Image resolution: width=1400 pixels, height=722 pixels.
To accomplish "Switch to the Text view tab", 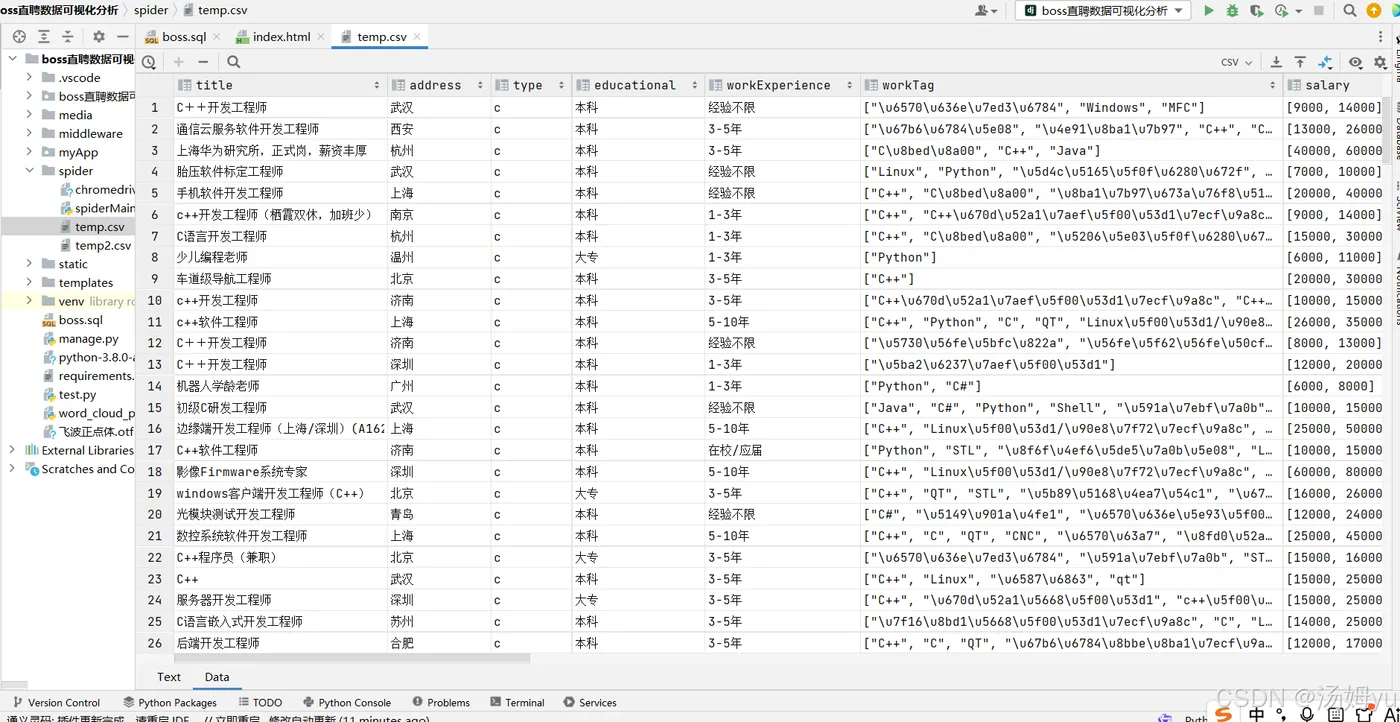I will [x=169, y=677].
